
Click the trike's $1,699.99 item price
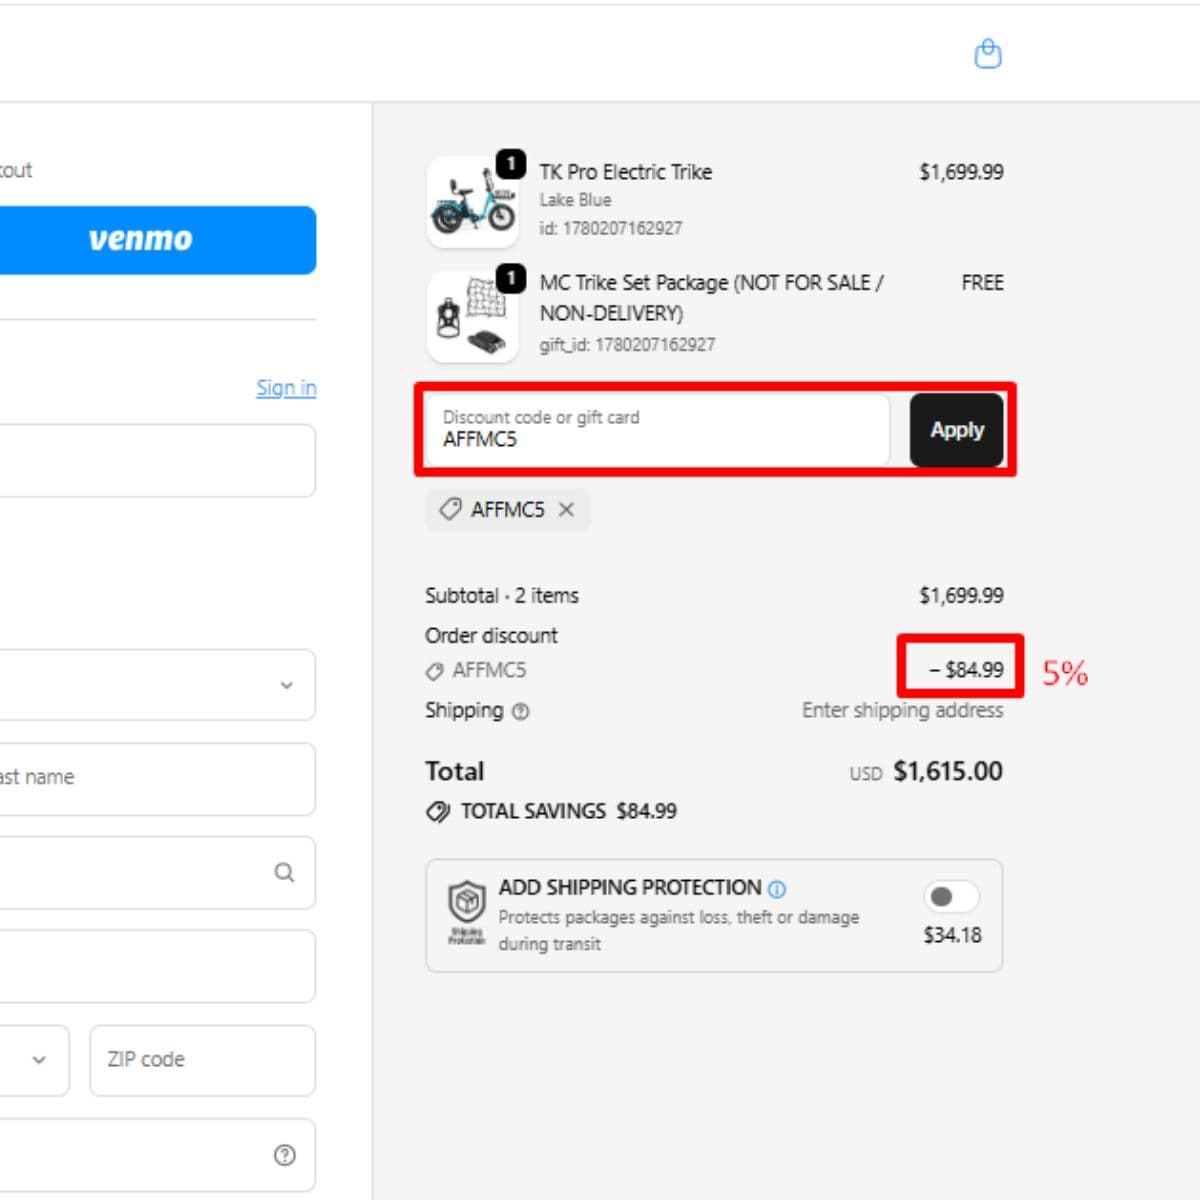[961, 172]
